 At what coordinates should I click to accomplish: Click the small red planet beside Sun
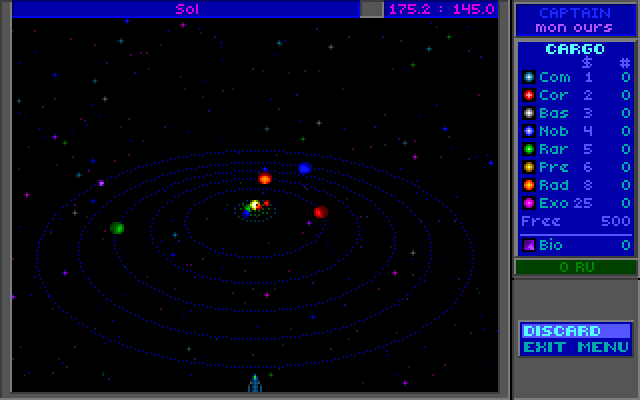[x=267, y=203]
